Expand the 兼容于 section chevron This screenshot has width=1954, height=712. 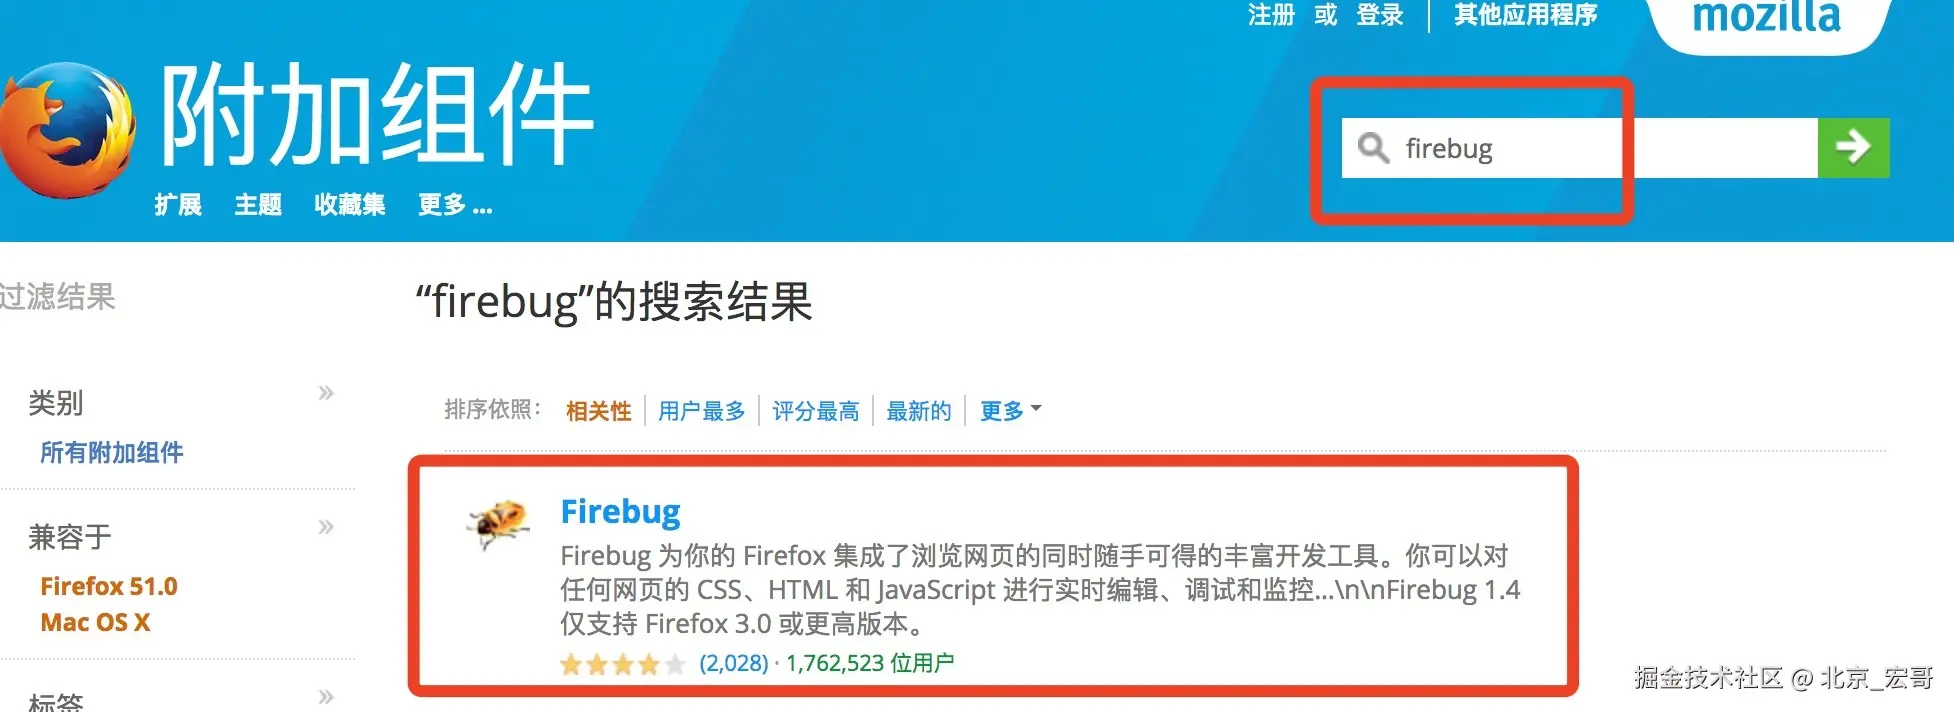[x=326, y=527]
